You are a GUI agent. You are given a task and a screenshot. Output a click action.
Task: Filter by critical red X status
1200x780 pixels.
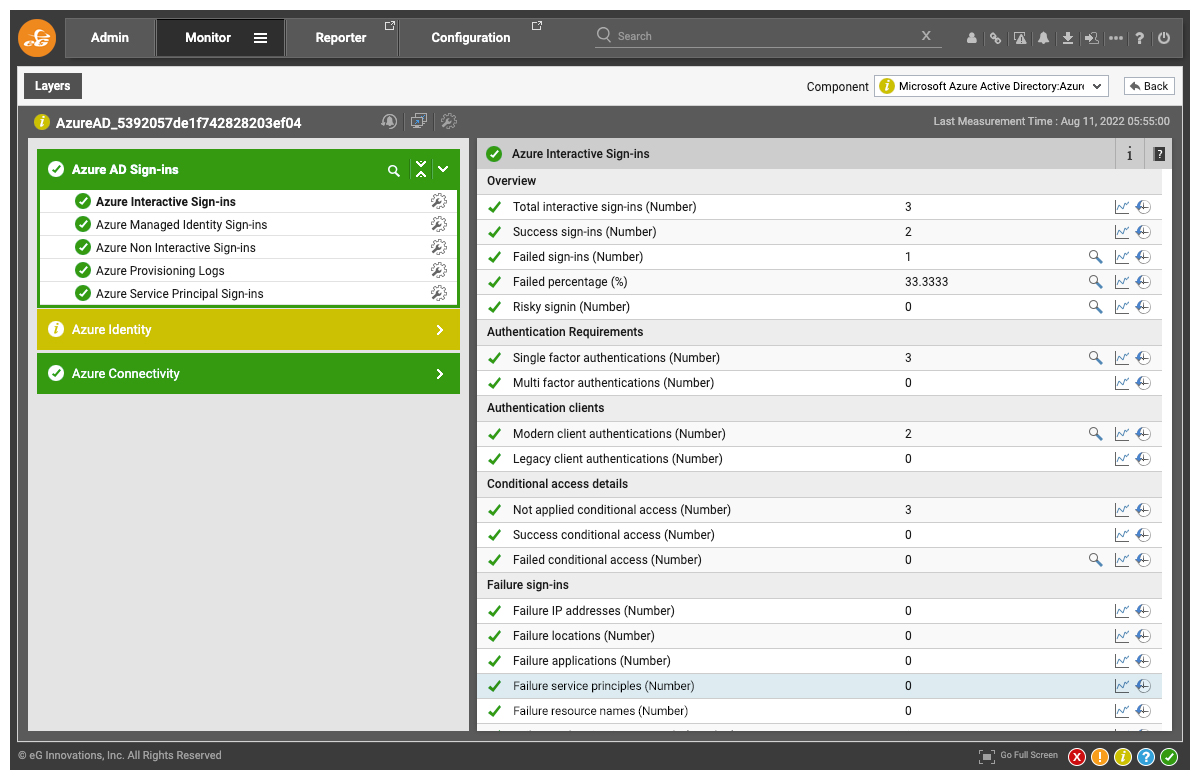tap(1077, 757)
